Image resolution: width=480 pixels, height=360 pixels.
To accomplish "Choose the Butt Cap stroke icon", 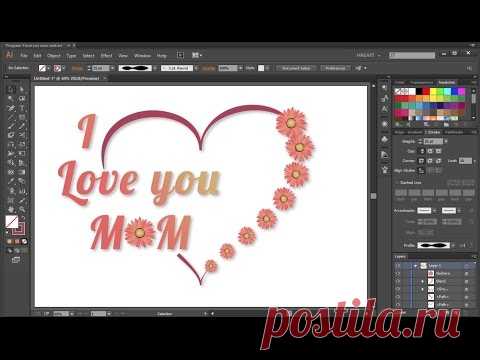I will 422,151.
